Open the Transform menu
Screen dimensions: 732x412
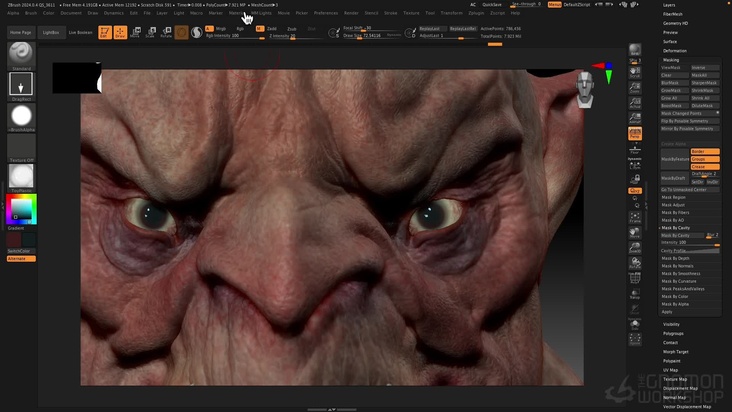[x=451, y=13]
